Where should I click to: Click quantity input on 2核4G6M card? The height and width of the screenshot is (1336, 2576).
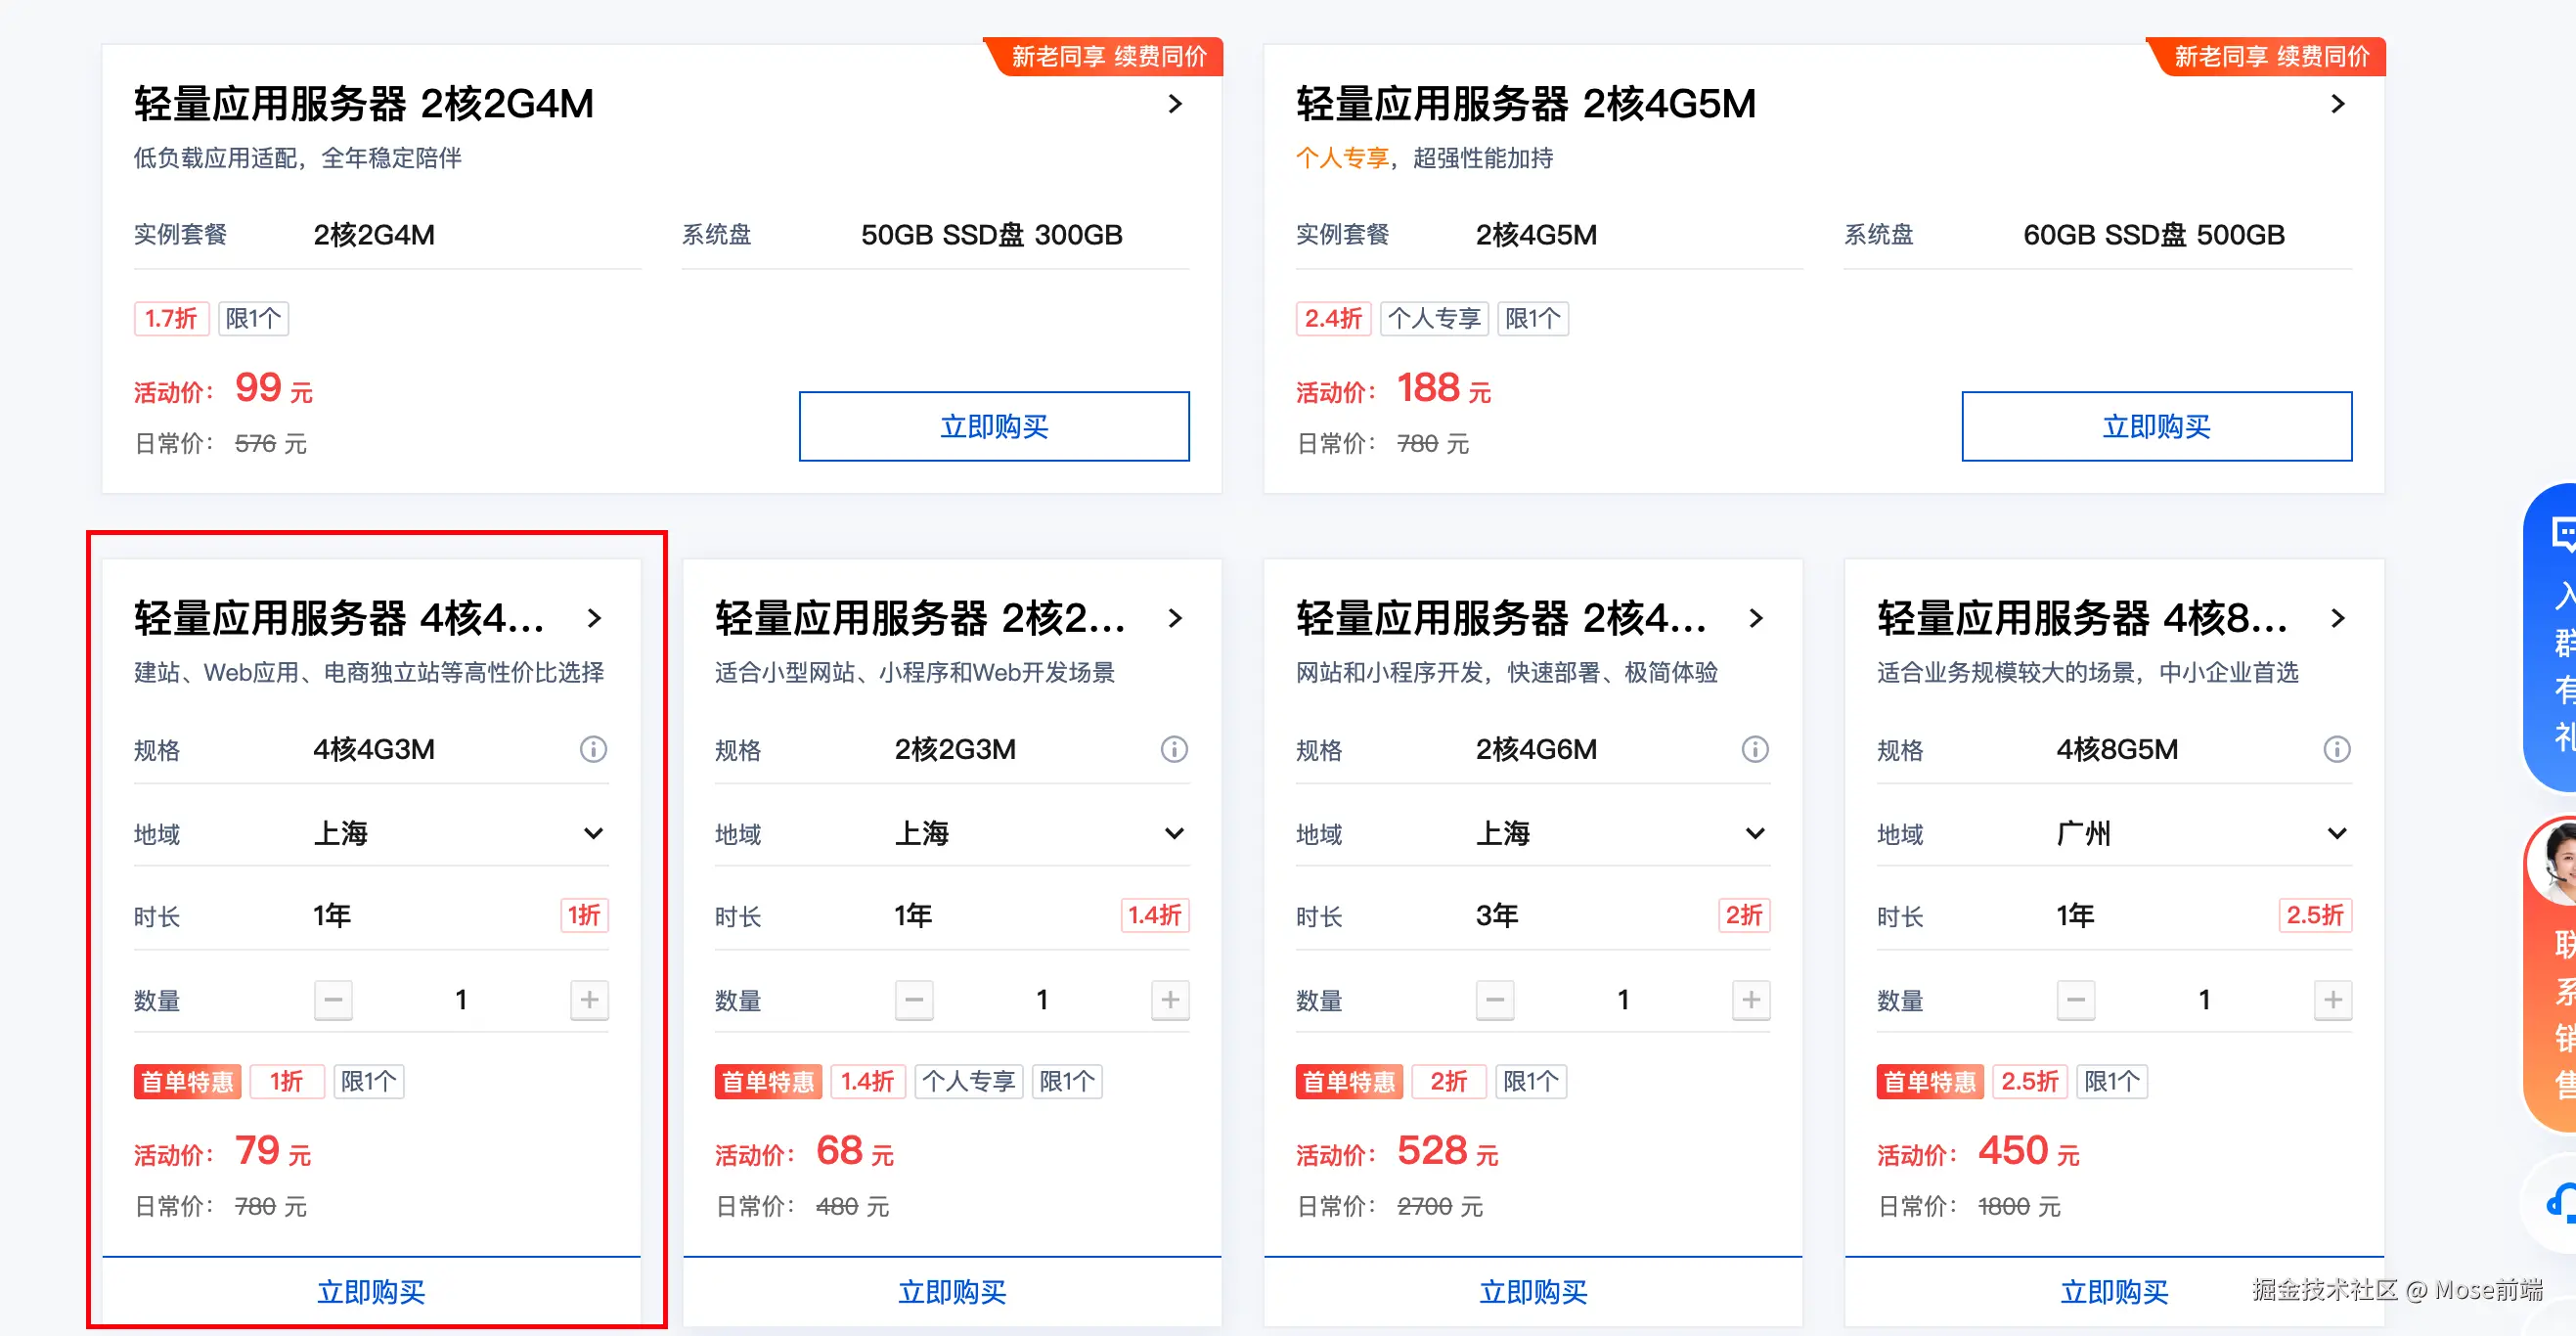tap(1623, 999)
